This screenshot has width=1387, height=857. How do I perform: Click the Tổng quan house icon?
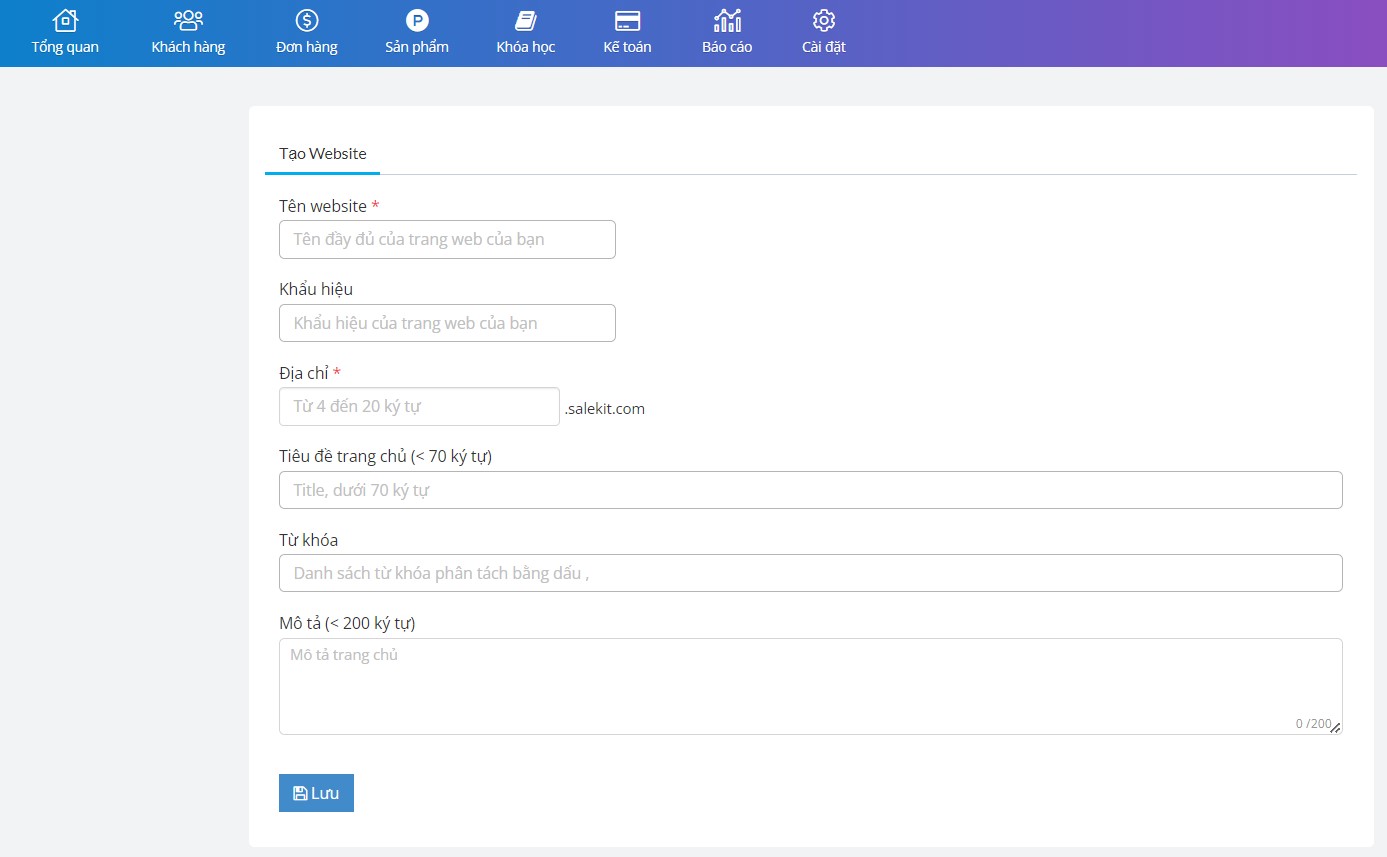point(65,20)
